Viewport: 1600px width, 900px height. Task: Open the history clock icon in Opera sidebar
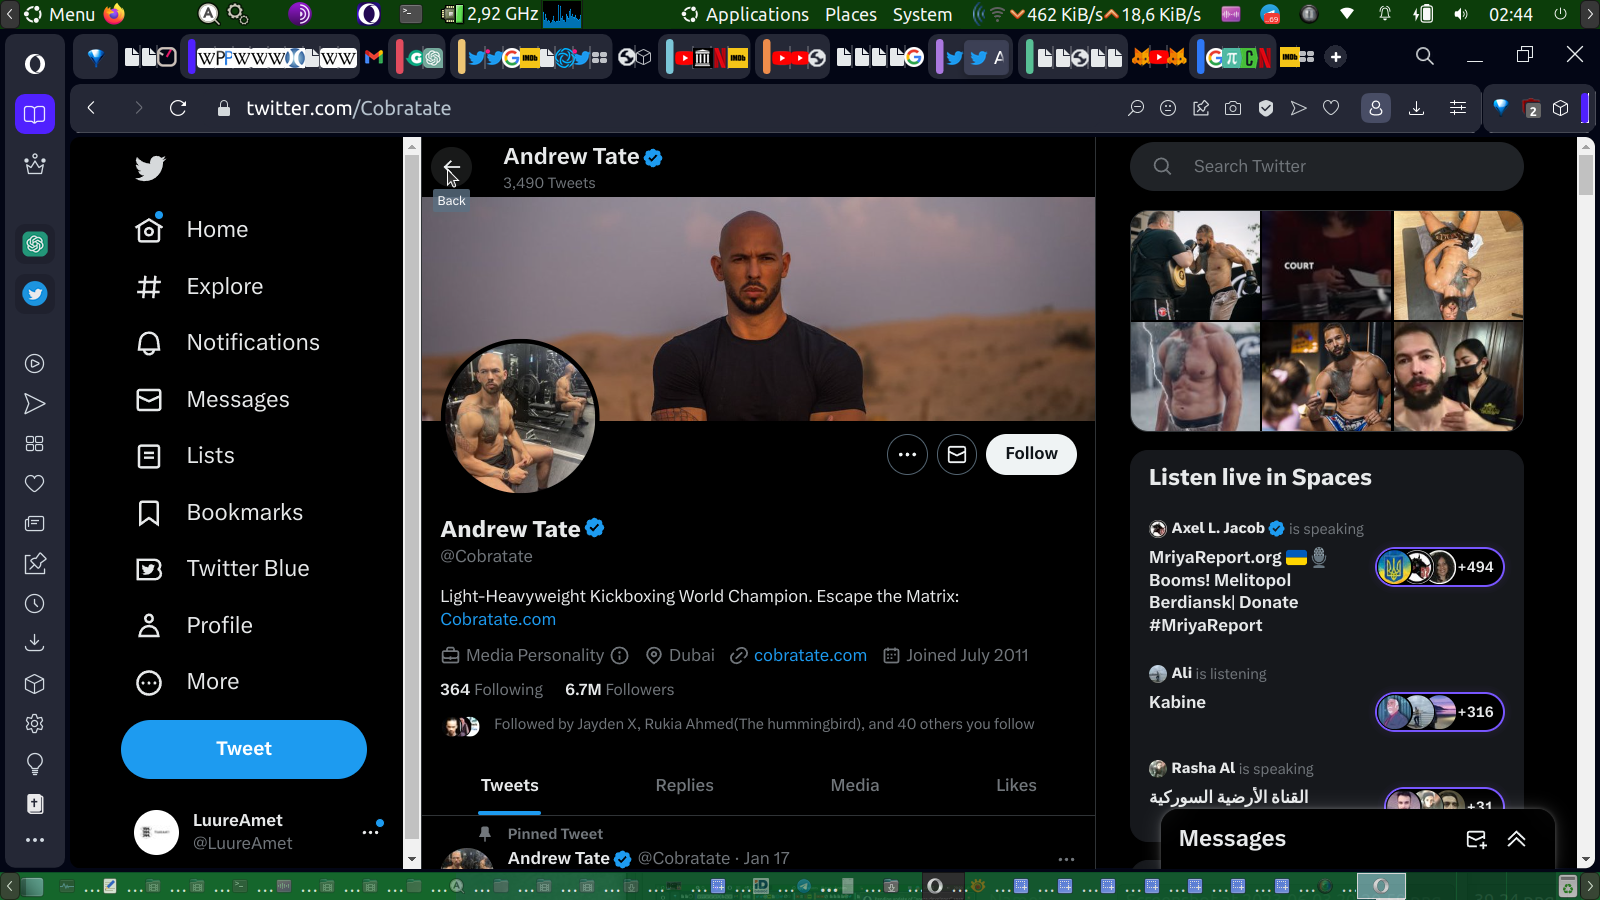[x=35, y=604]
